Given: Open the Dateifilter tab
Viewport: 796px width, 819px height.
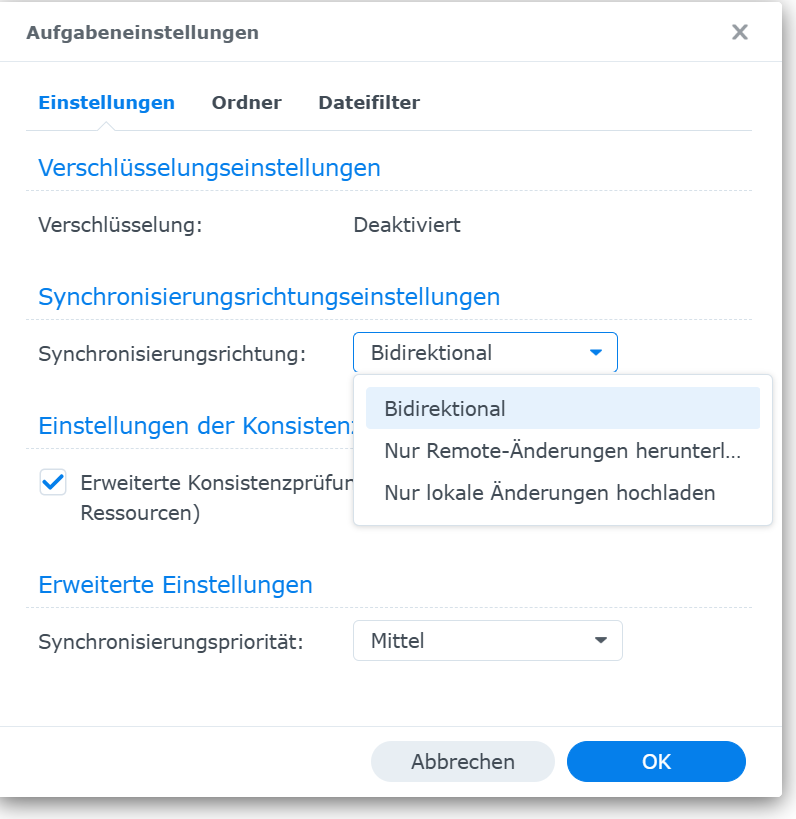Looking at the screenshot, I should point(368,102).
